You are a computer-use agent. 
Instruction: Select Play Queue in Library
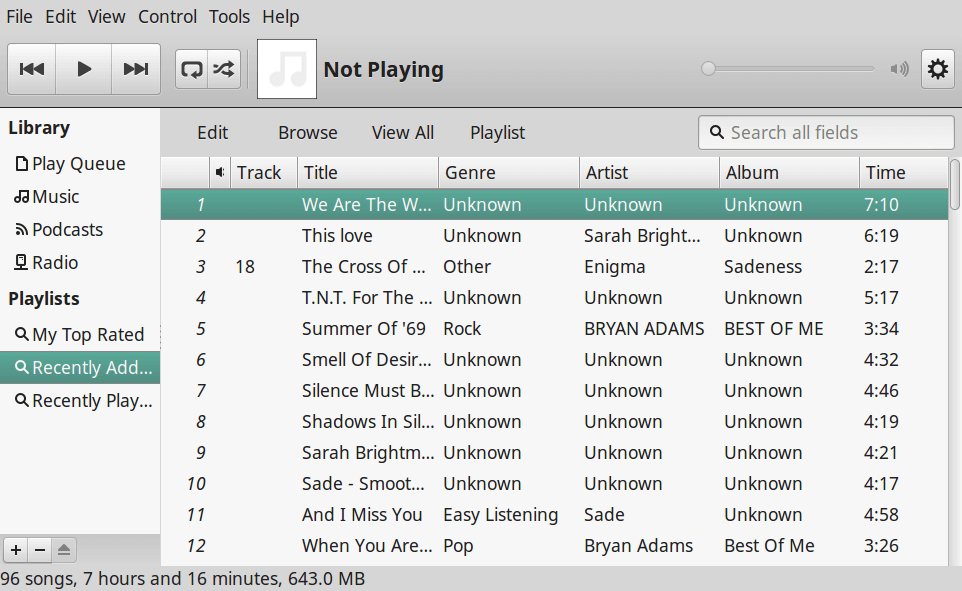80,164
